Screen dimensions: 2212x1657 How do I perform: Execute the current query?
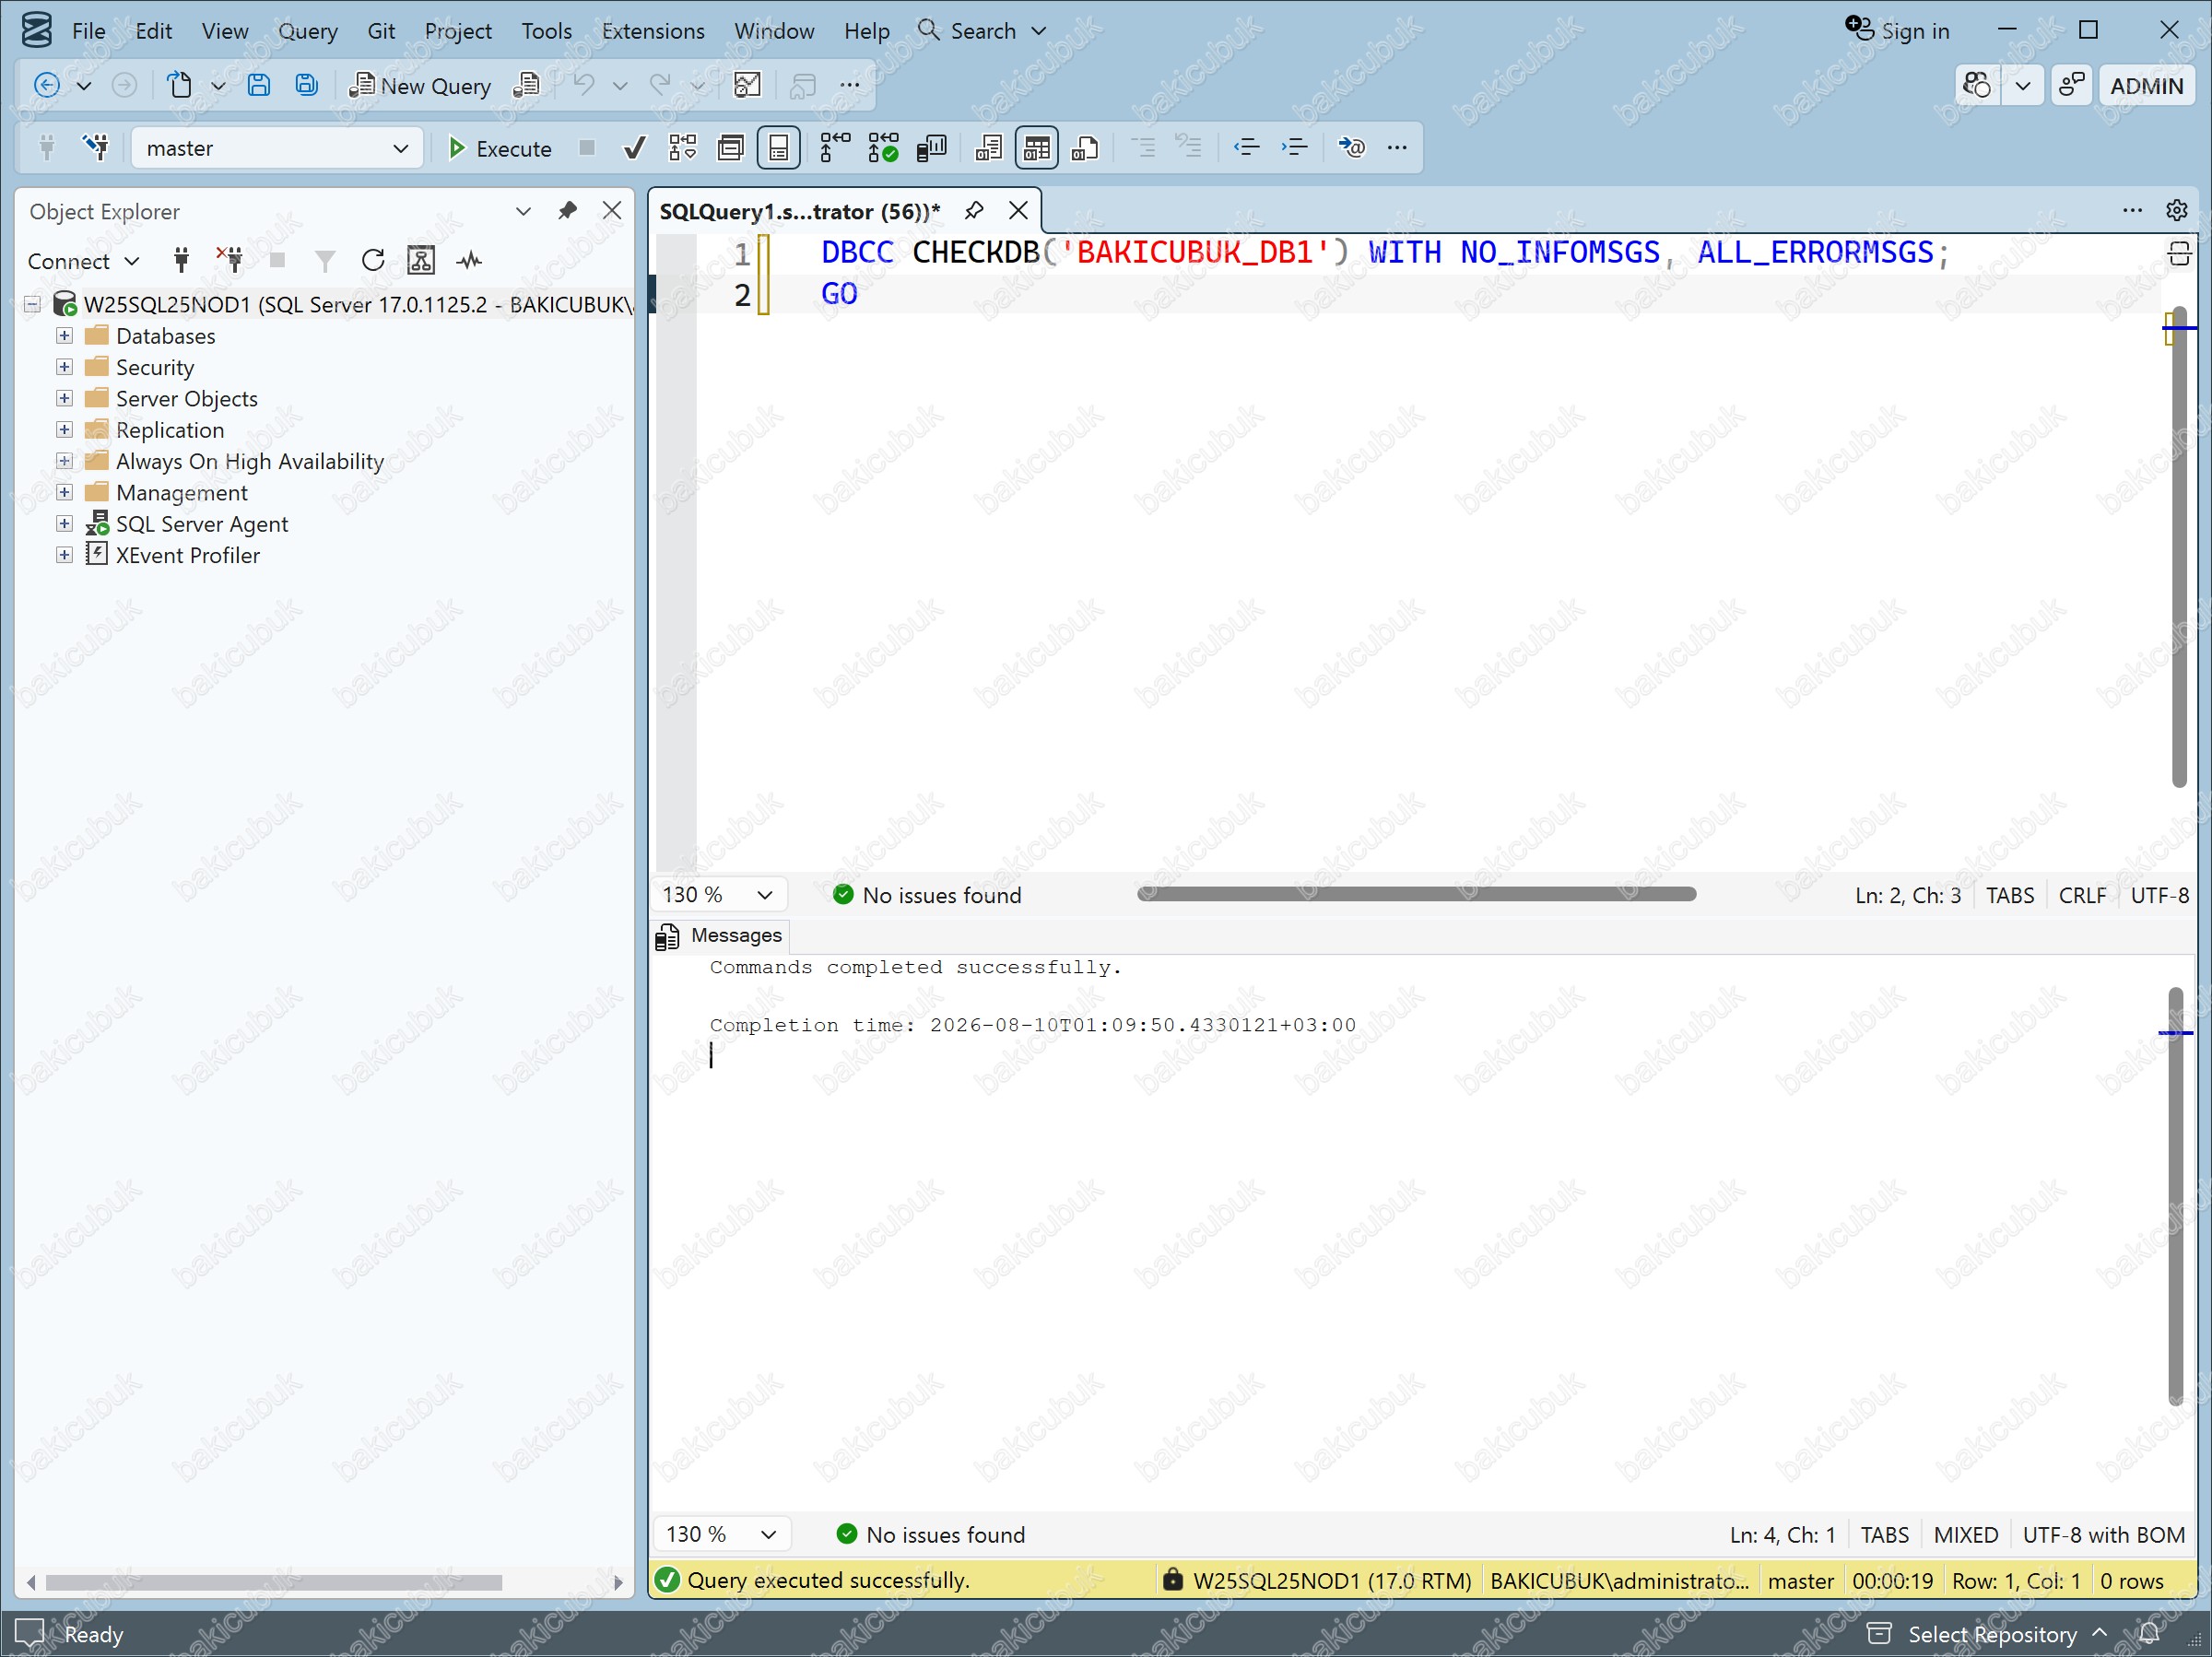click(x=499, y=148)
